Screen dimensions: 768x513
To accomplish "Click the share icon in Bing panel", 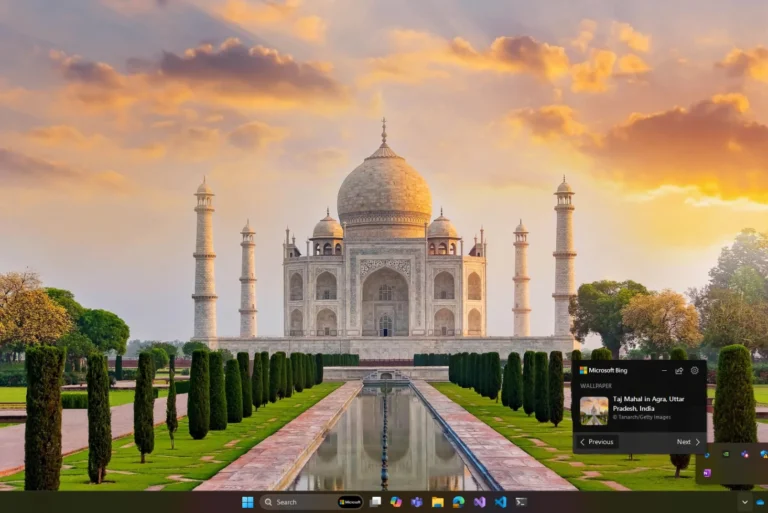I will tap(679, 370).
